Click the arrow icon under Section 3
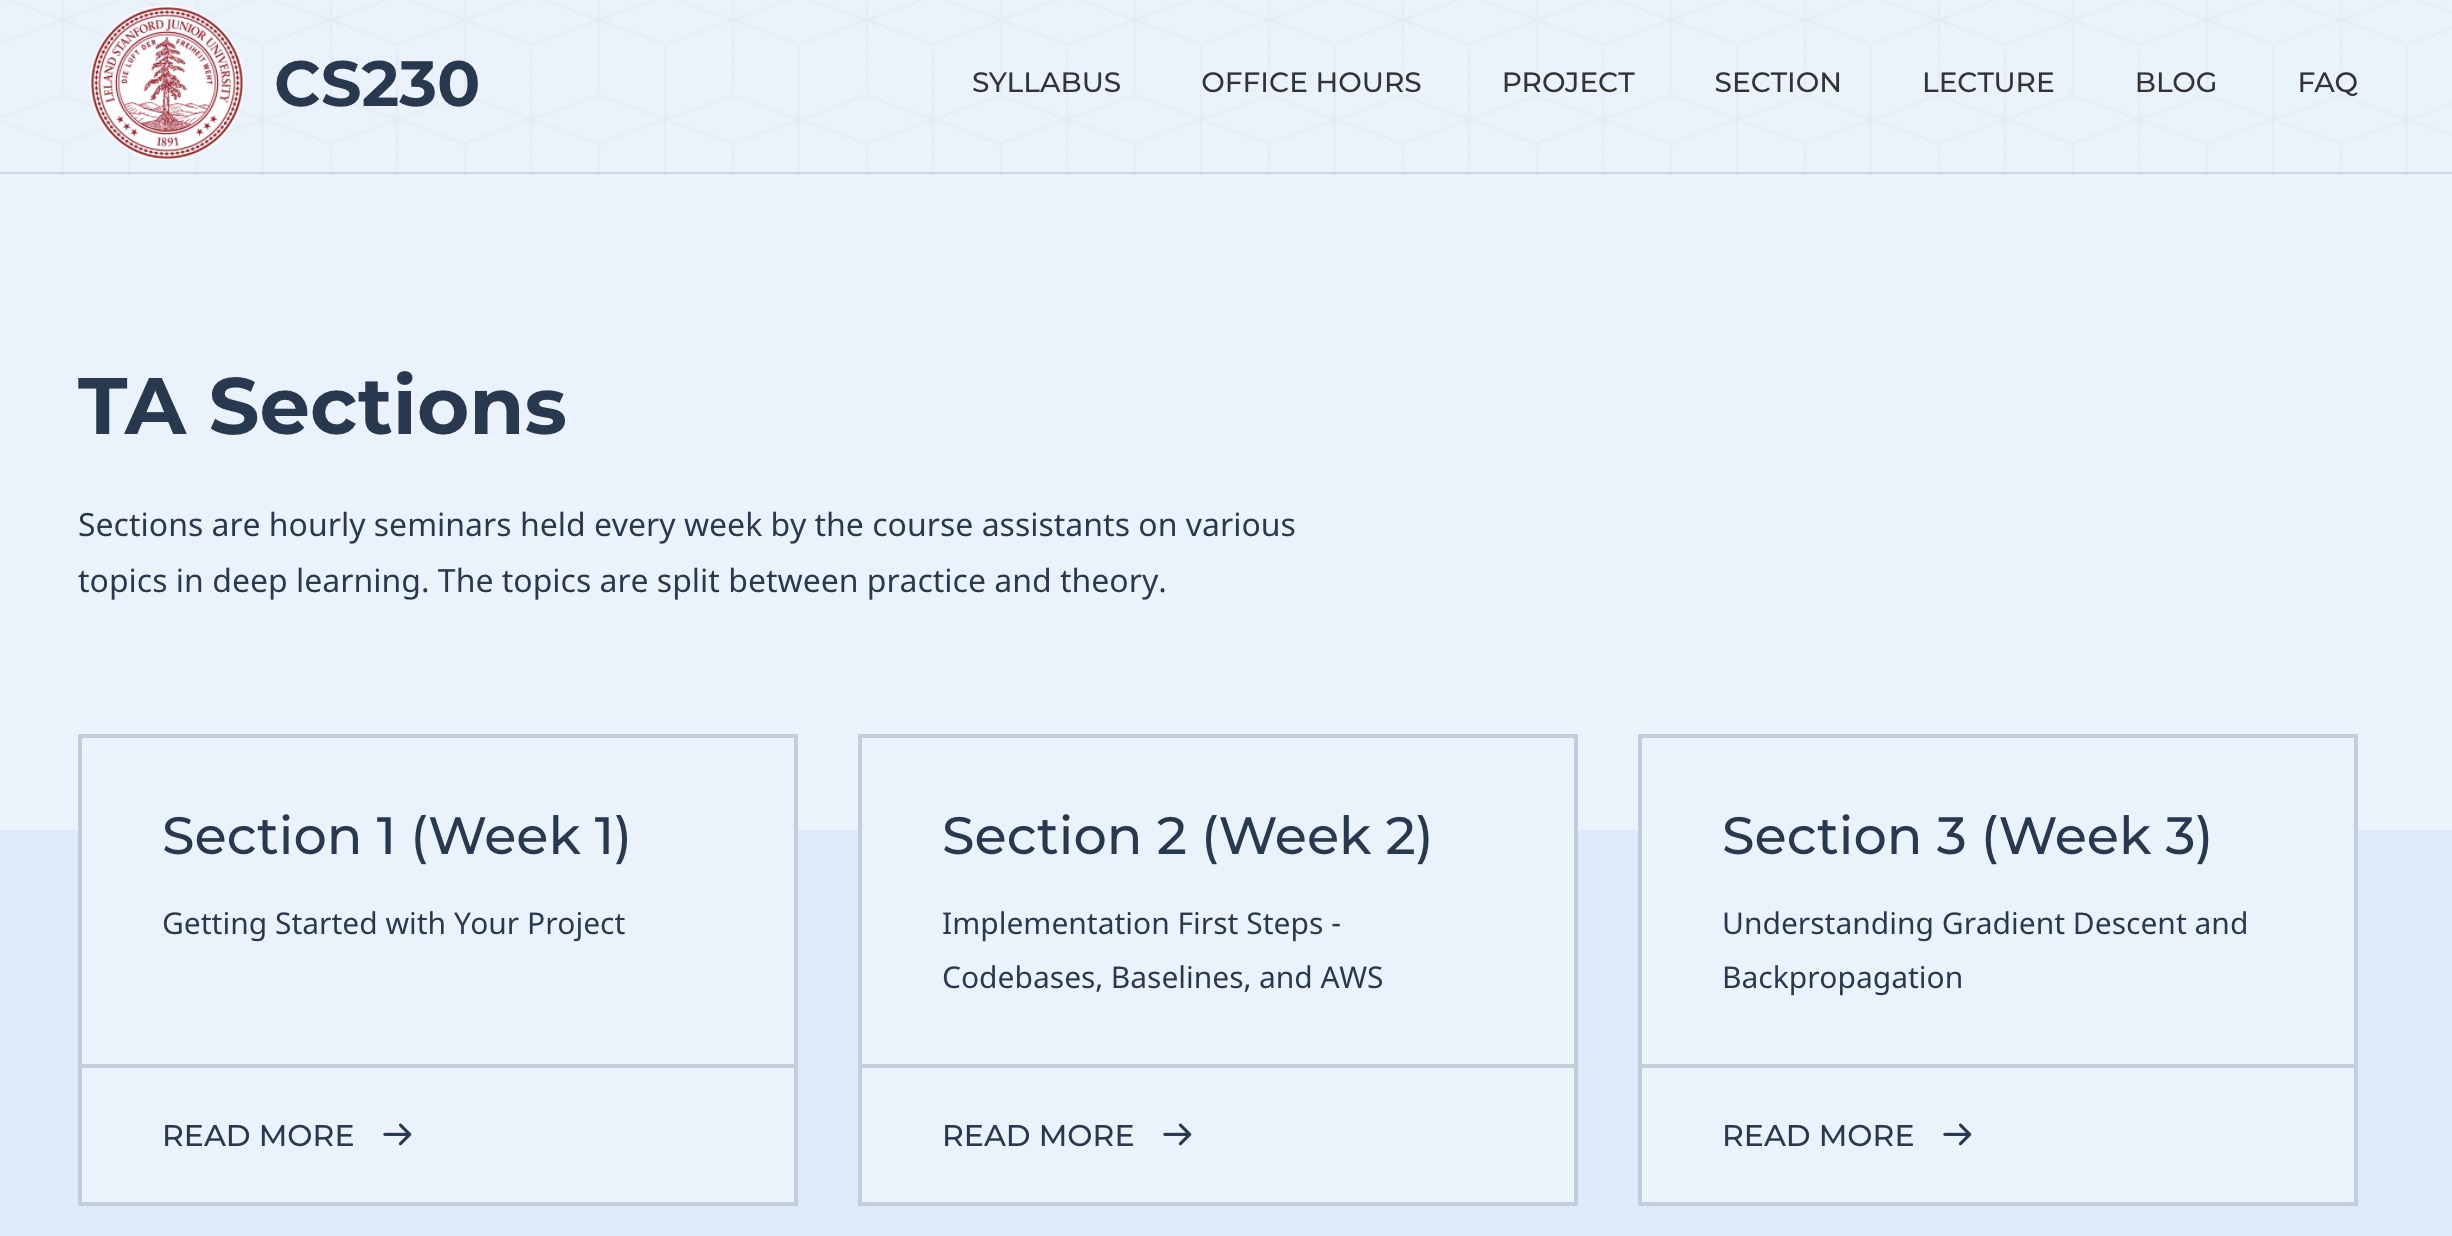Screen dimensions: 2452x1236 (x=1957, y=1135)
